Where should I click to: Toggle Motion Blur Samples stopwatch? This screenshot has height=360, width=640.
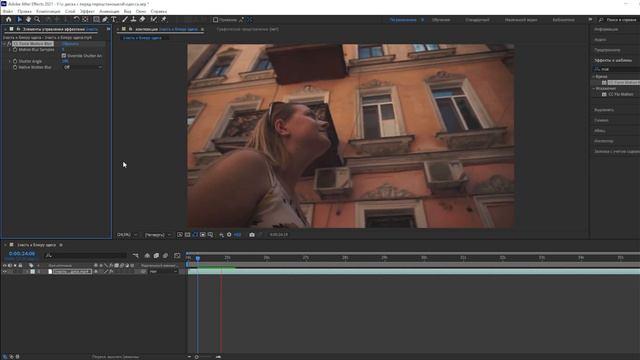[15, 49]
